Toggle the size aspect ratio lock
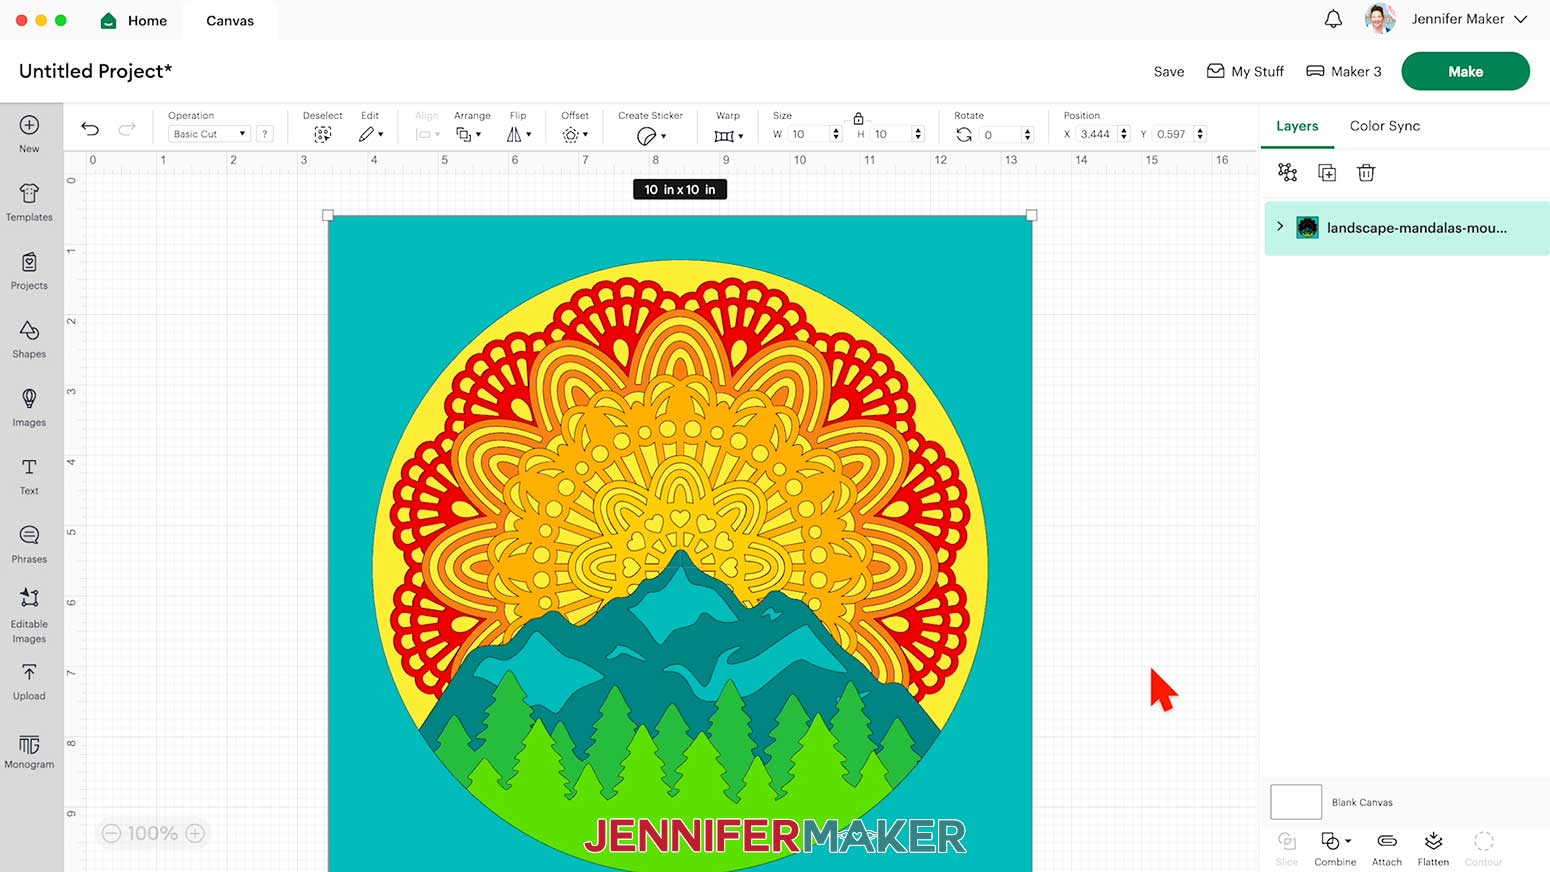The height and width of the screenshot is (872, 1550). pos(858,118)
